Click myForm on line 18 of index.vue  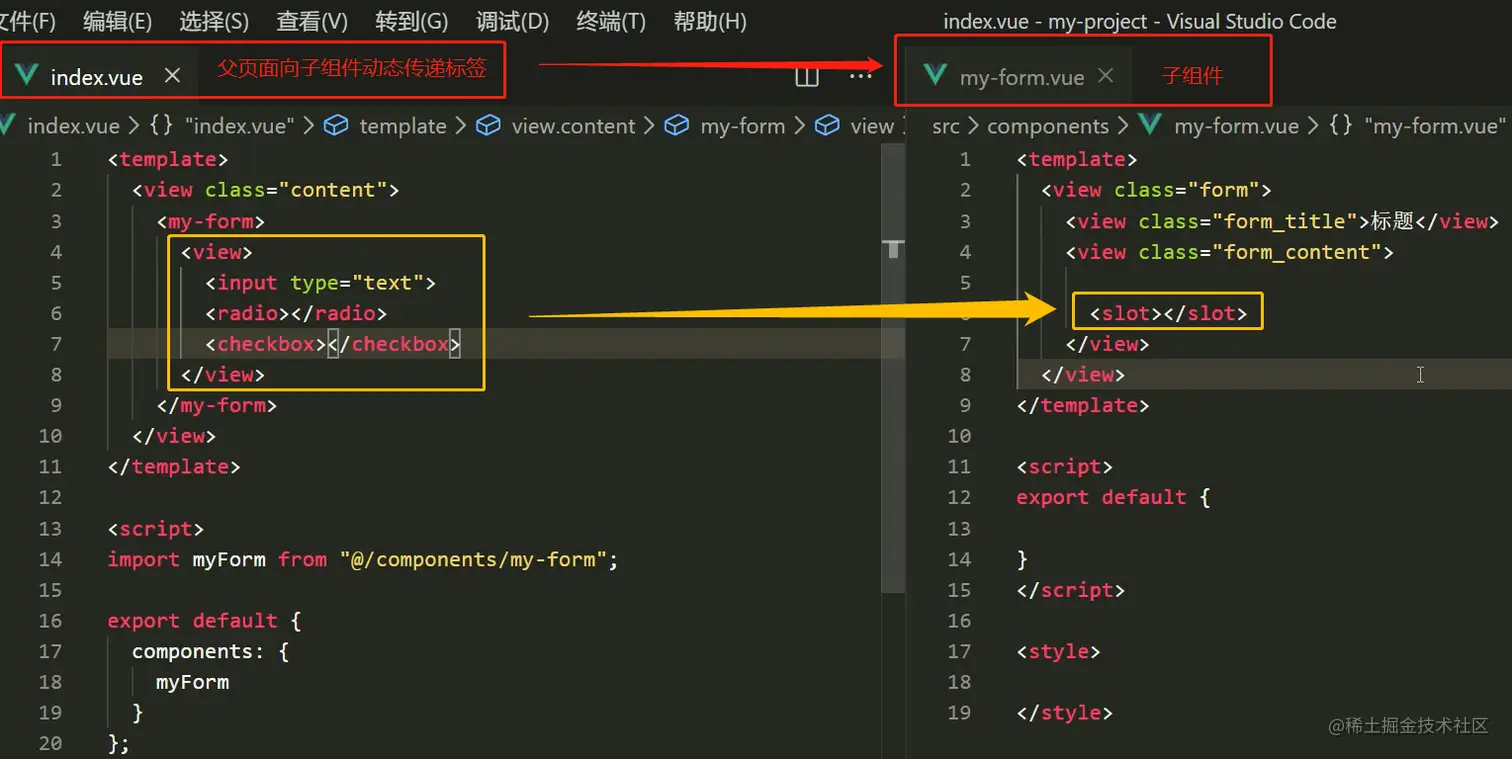click(192, 683)
